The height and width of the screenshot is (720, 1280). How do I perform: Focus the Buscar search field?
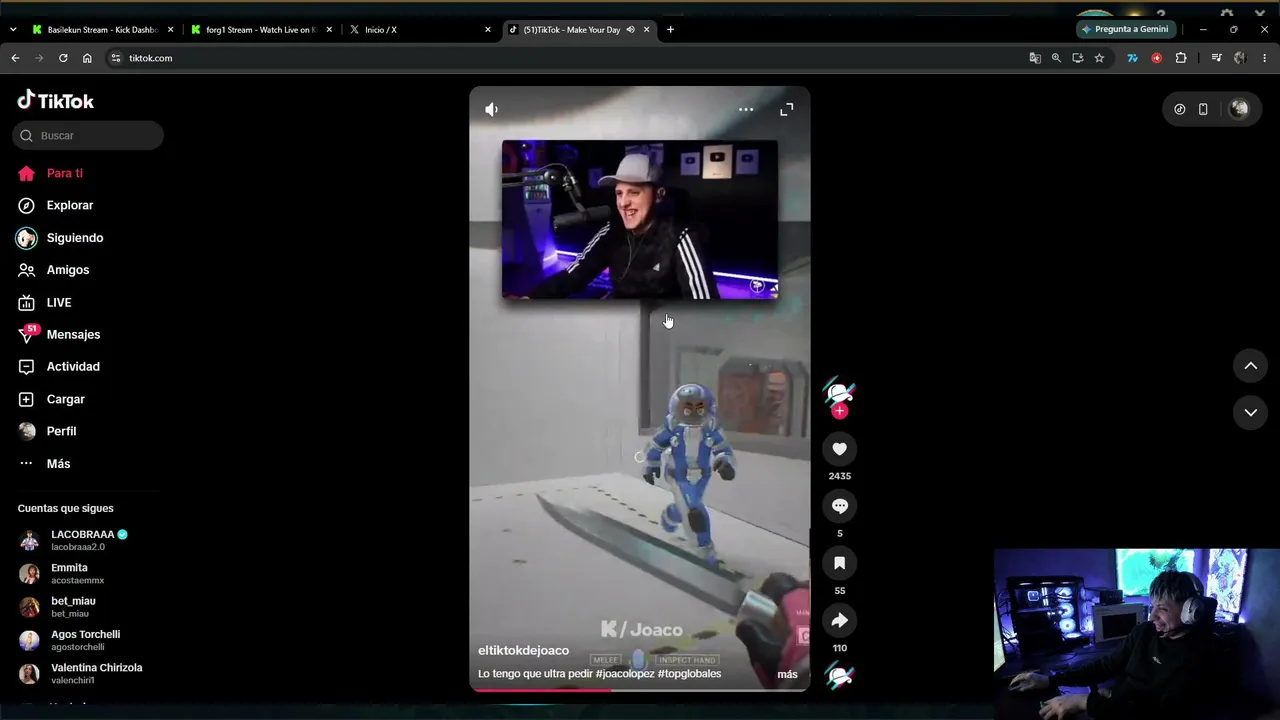click(88, 135)
